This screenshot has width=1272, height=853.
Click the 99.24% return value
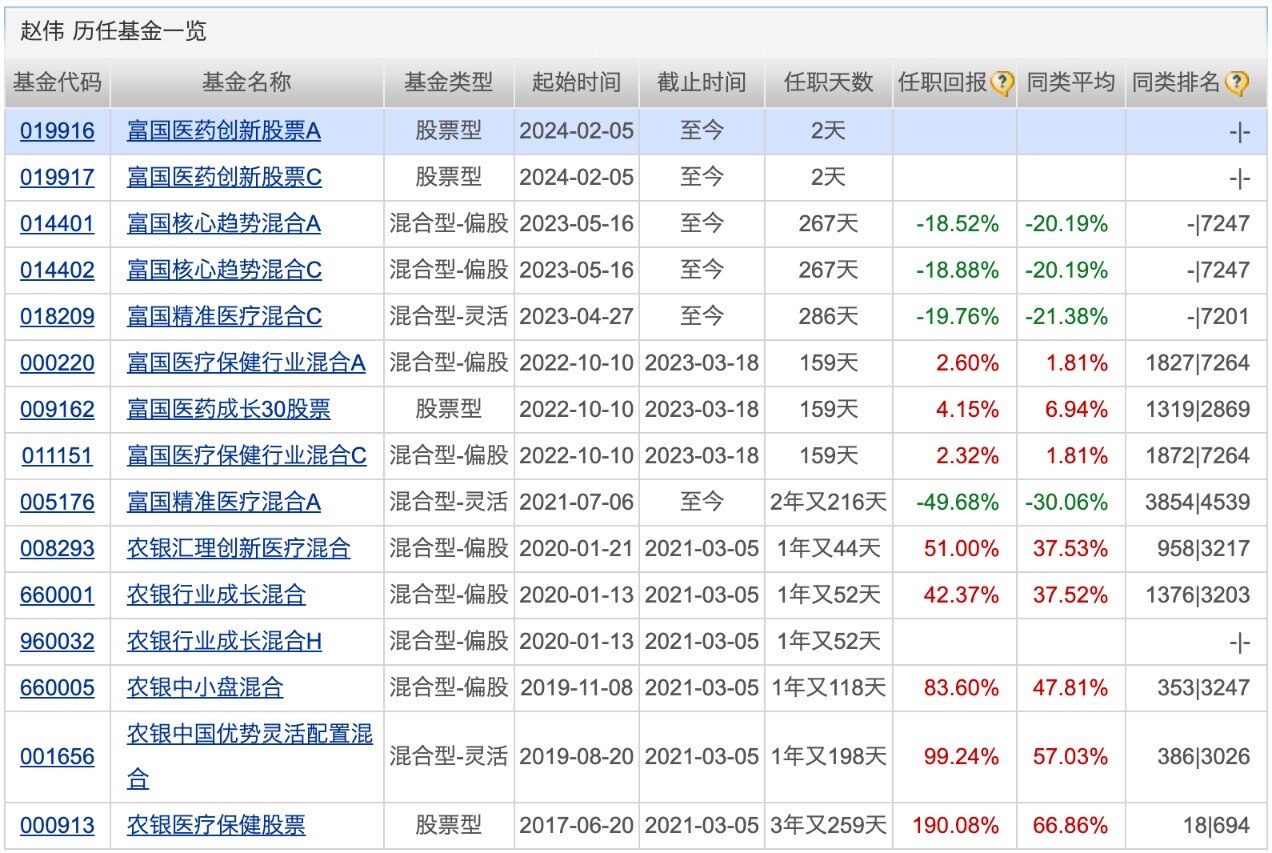pos(961,757)
